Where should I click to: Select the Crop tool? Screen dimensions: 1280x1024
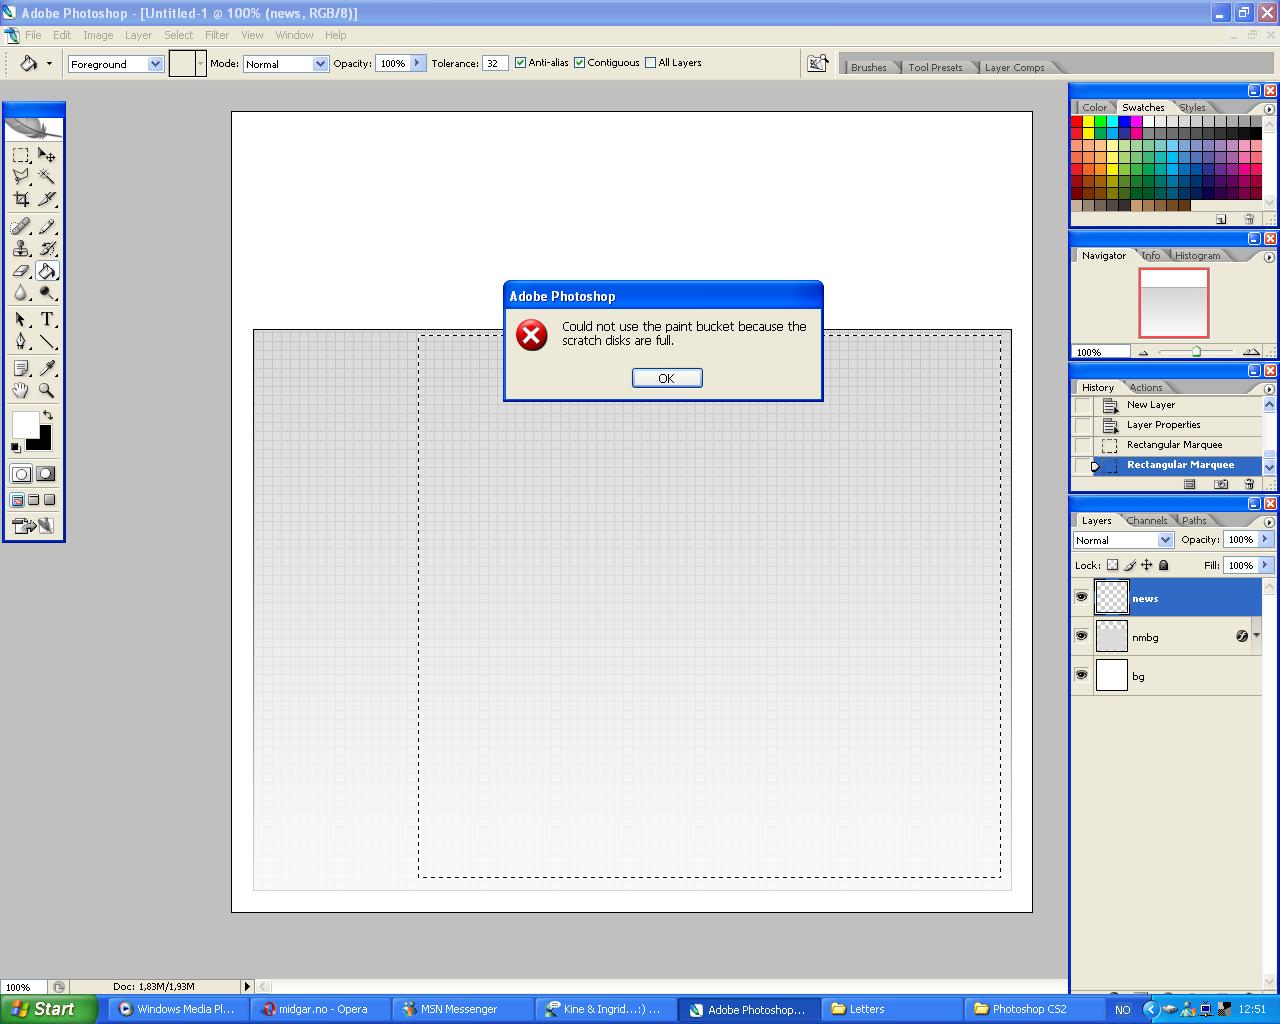tap(21, 199)
